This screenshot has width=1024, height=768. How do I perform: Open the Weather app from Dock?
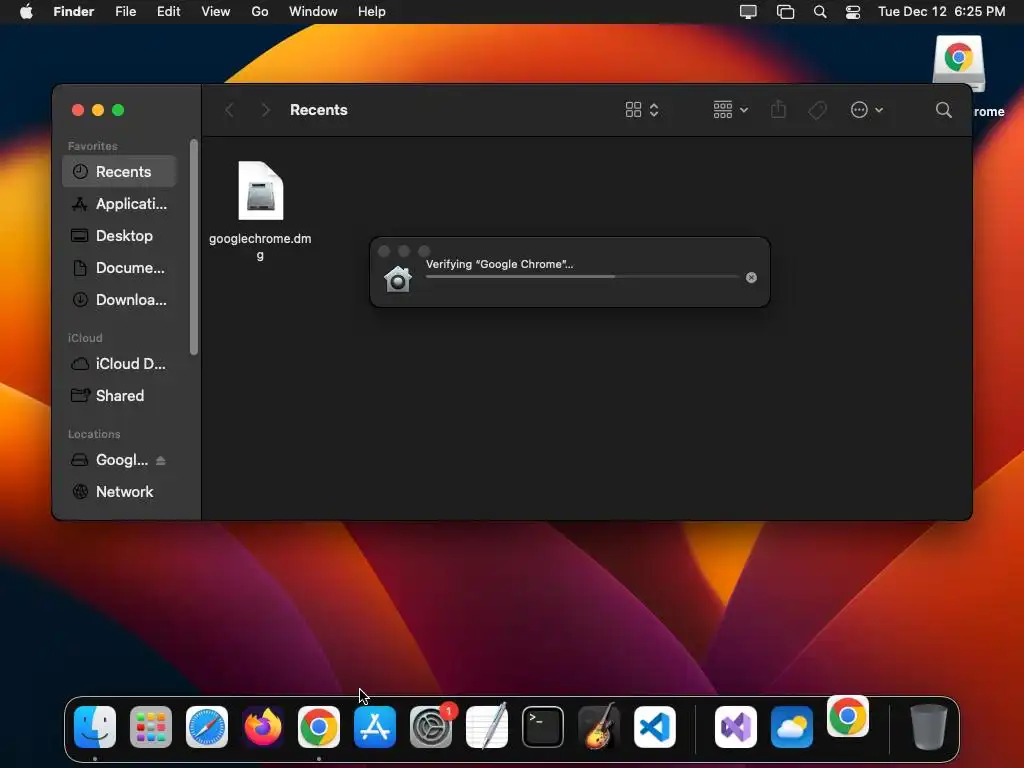[792, 727]
